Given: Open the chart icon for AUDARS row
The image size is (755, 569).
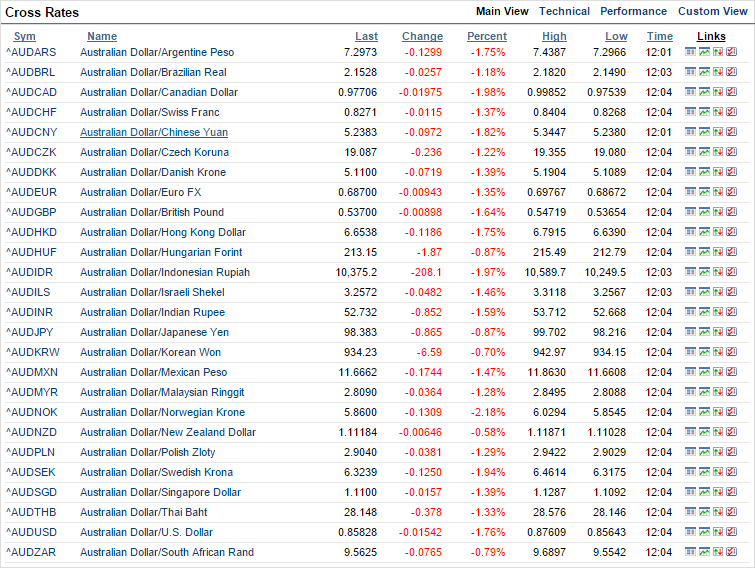Looking at the screenshot, I should pyautogui.click(x=704, y=52).
